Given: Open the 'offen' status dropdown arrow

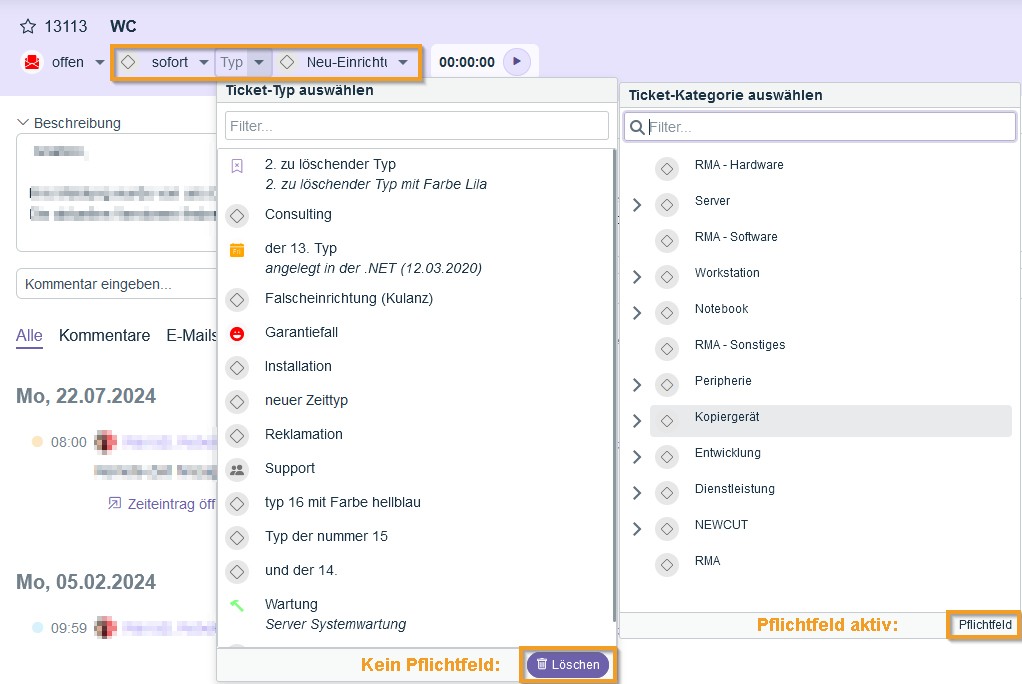Looking at the screenshot, I should (100, 62).
